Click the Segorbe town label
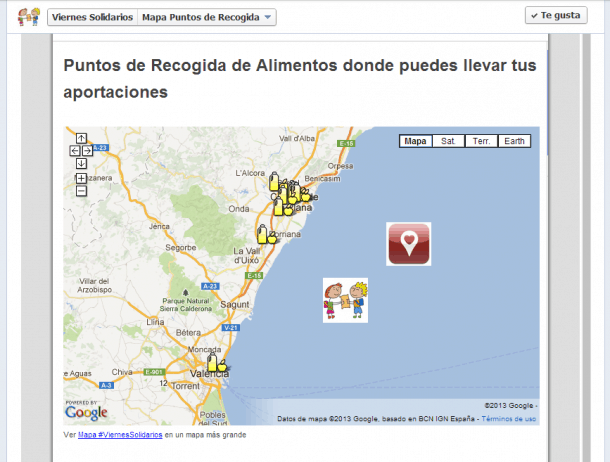The height and width of the screenshot is (462, 610). 181,247
